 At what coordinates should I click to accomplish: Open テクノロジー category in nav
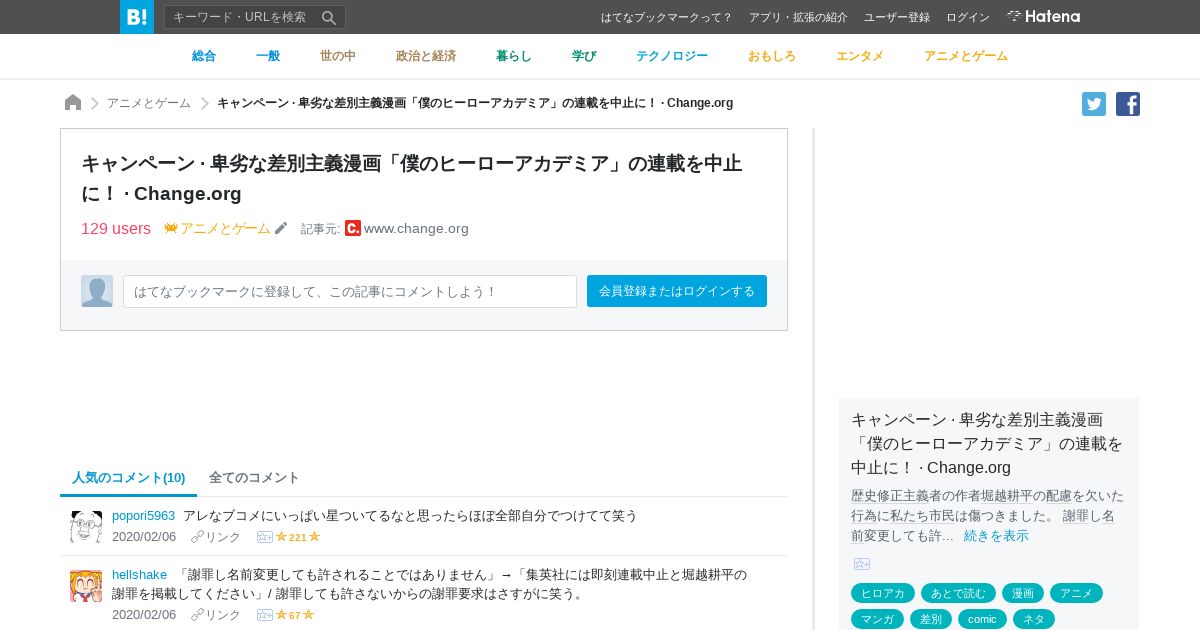coord(672,56)
